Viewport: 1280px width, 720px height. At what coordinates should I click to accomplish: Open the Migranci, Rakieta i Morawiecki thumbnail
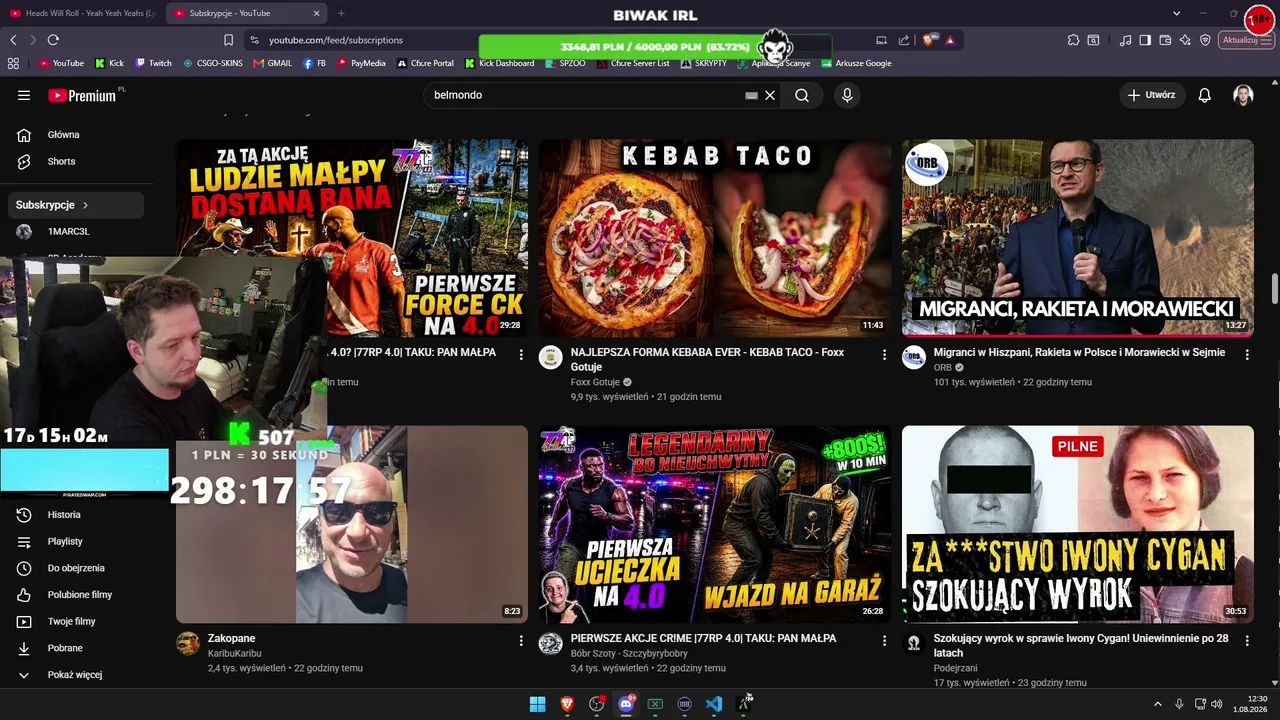1078,238
